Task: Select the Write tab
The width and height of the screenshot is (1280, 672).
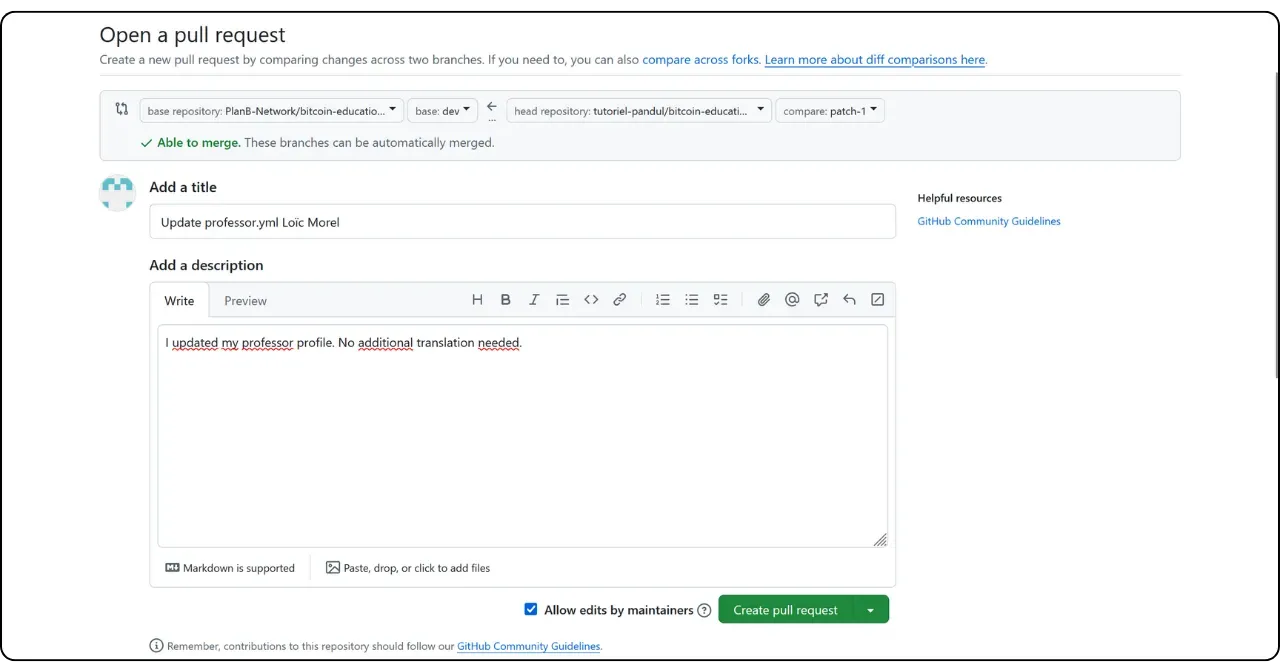Action: pos(180,301)
